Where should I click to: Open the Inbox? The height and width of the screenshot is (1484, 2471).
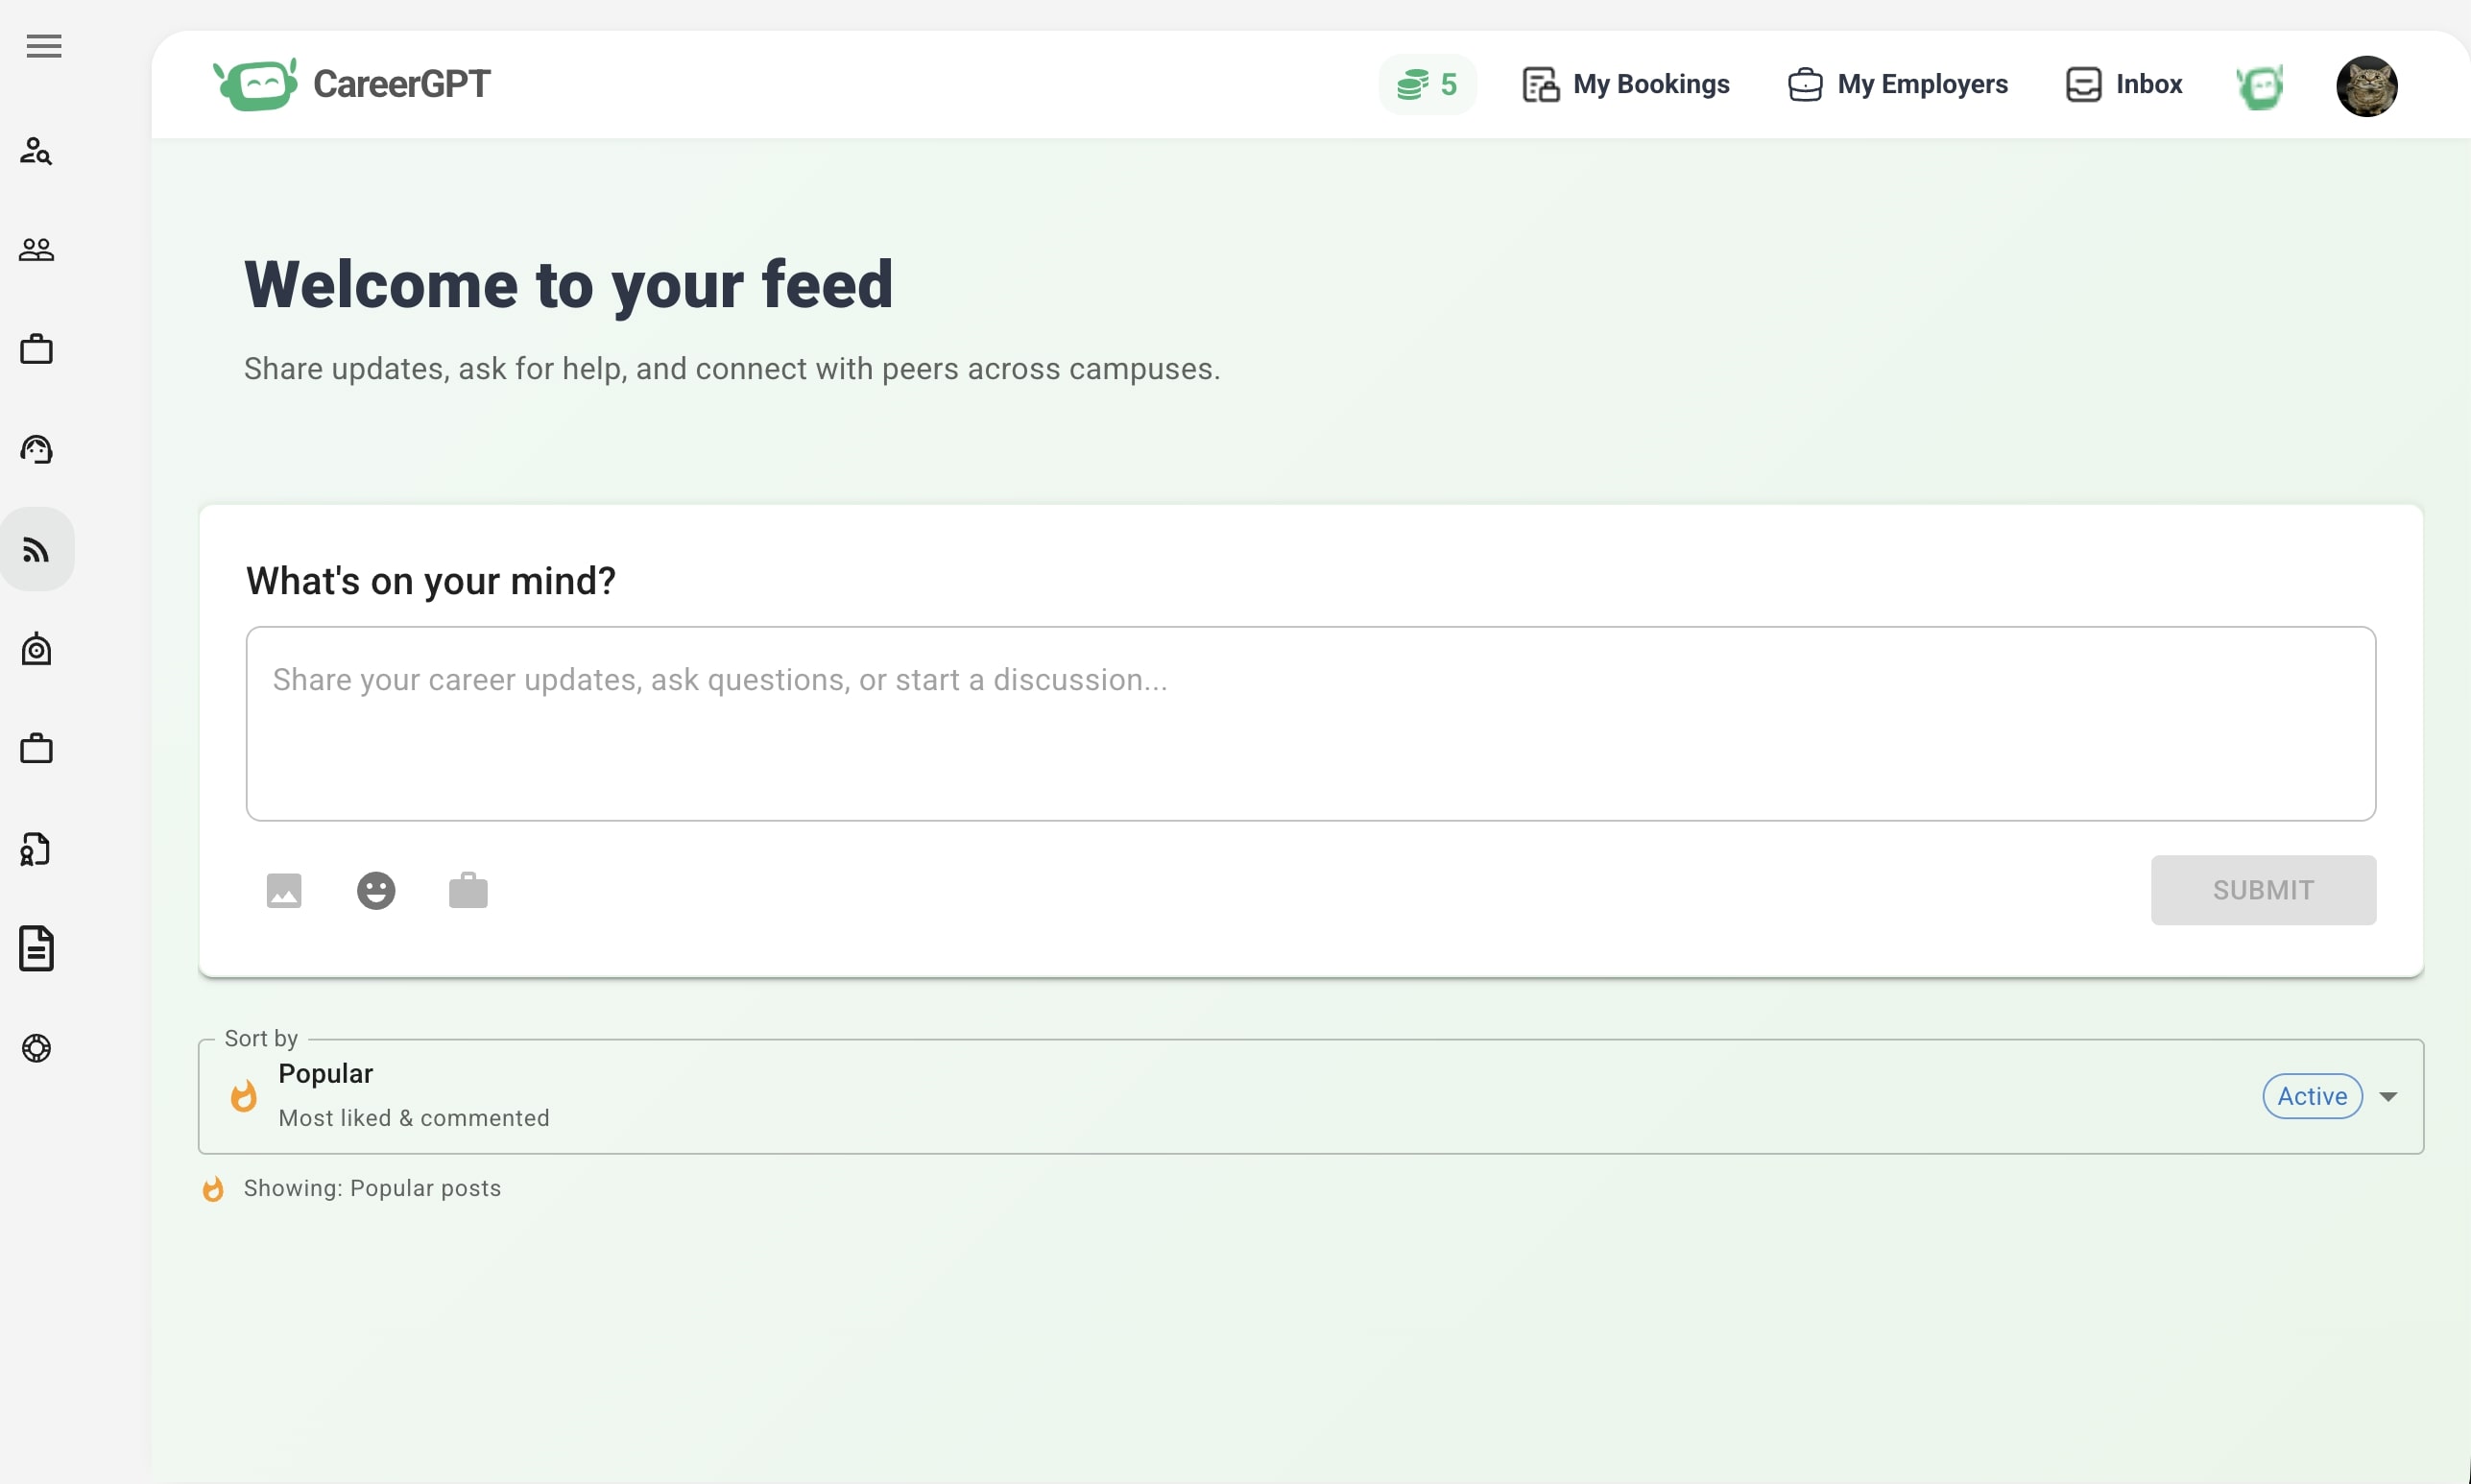(2123, 84)
